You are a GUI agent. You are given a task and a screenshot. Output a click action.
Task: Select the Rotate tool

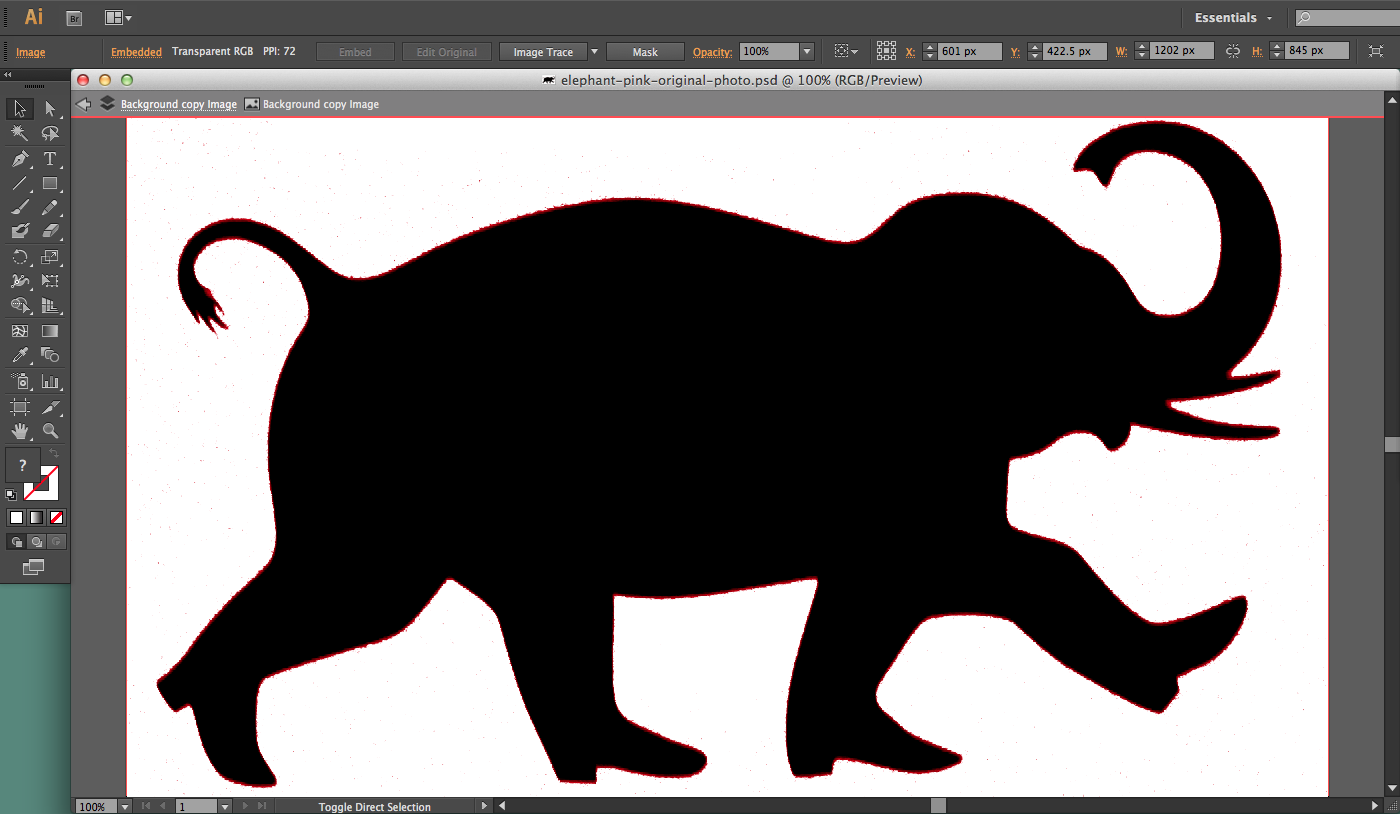click(x=20, y=257)
